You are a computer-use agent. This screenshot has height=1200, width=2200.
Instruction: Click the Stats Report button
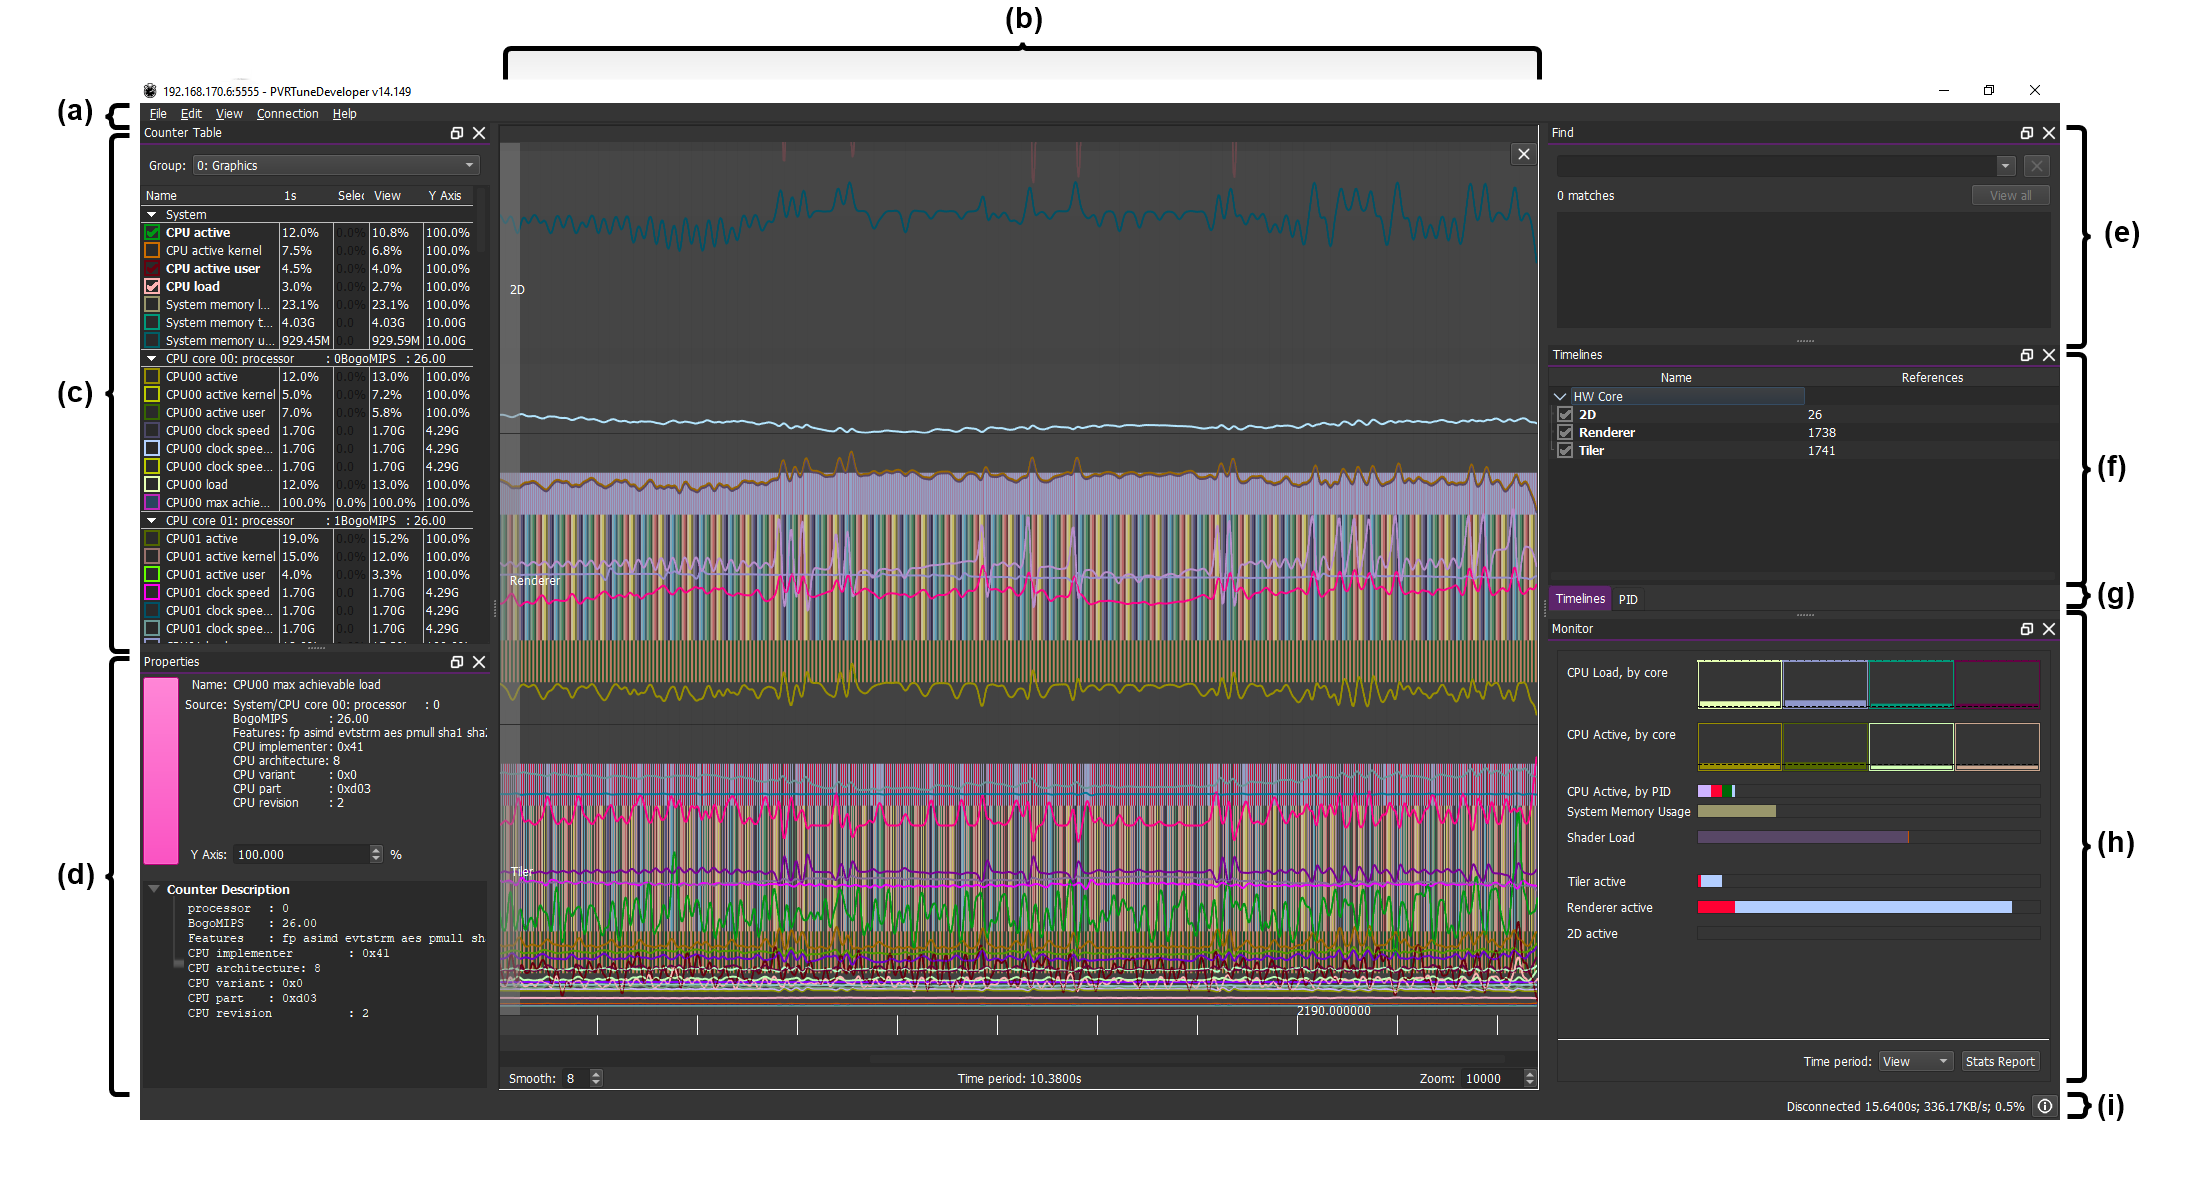(x=1999, y=1062)
